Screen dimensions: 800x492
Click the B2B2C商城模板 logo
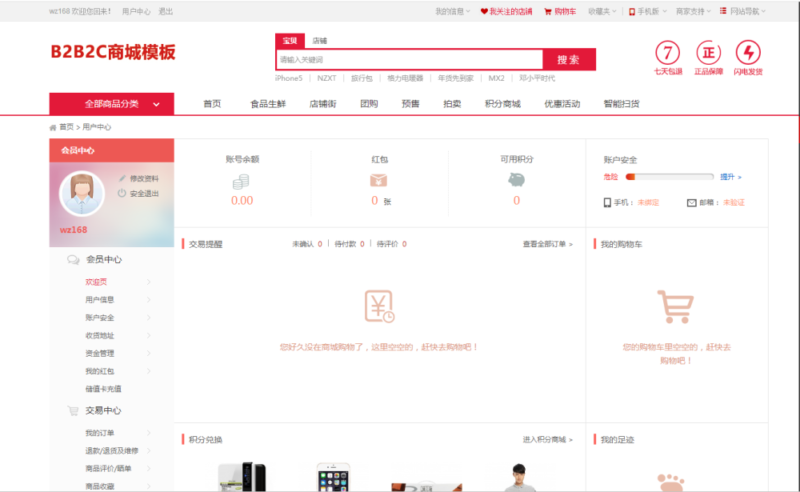click(x=113, y=52)
